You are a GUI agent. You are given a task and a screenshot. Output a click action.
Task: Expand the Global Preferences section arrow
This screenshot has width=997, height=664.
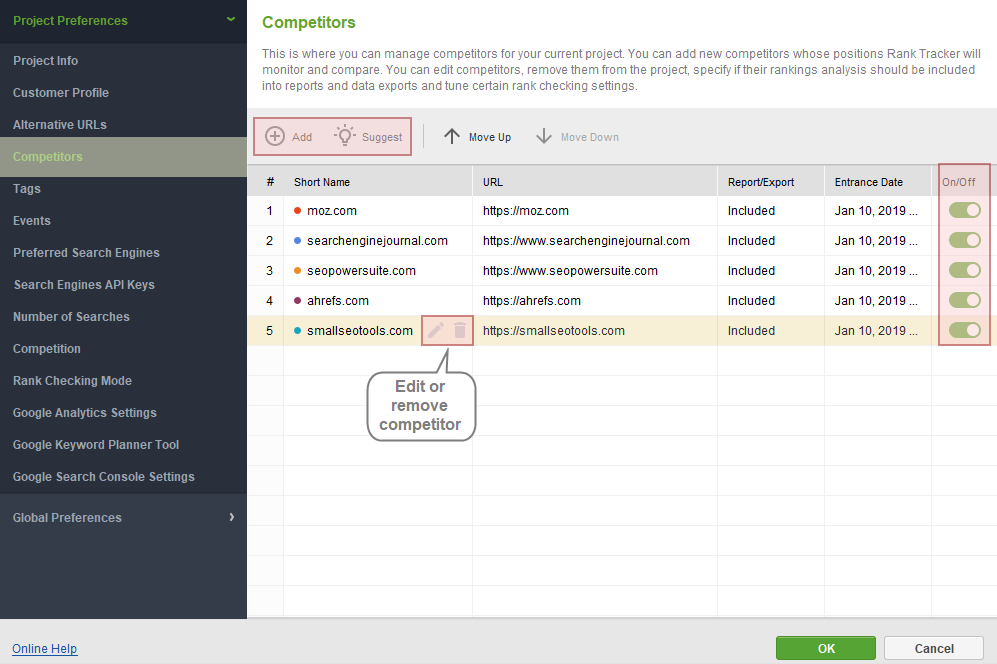(x=231, y=517)
